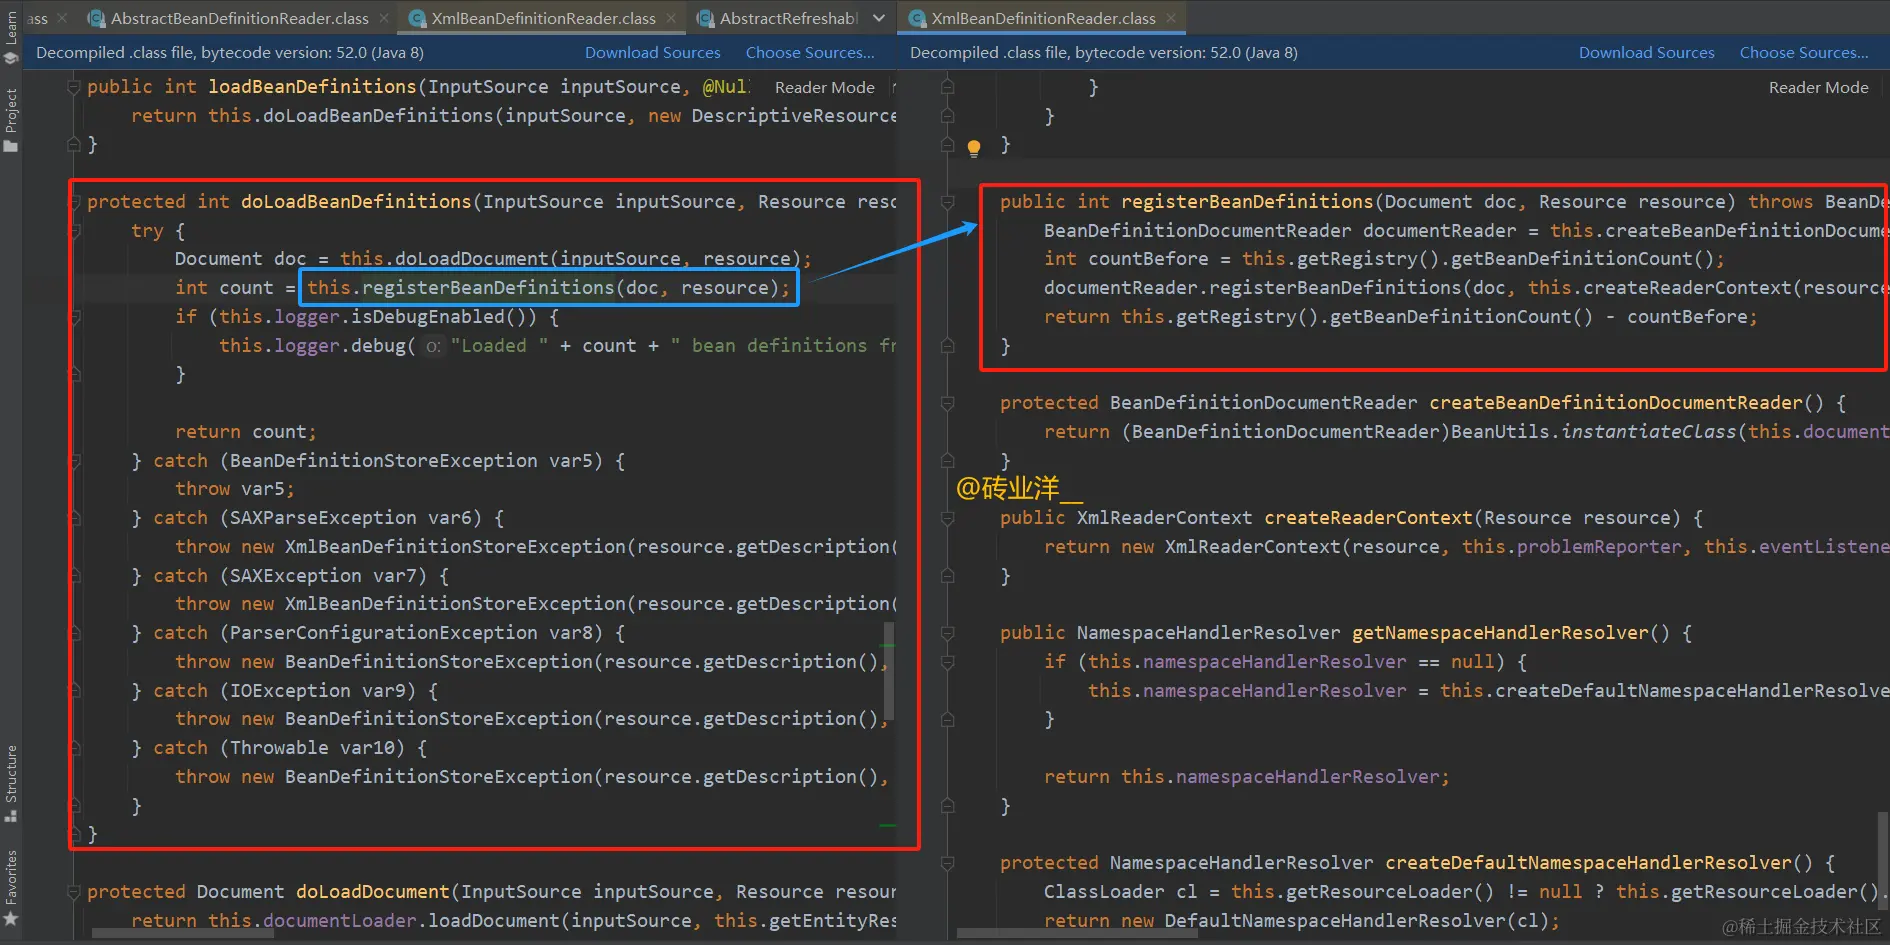Fold the catch SAXParseException var6 block
This screenshot has height=945, width=1890.
tap(73, 518)
